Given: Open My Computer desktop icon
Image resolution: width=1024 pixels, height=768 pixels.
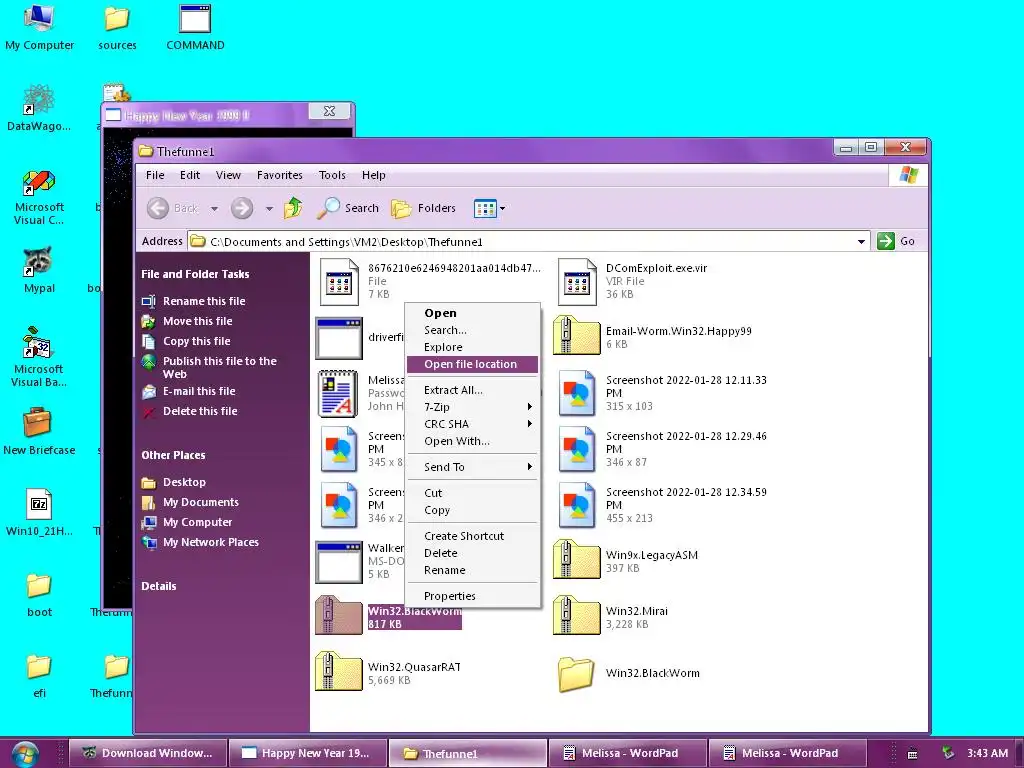Looking at the screenshot, I should pos(39,27).
